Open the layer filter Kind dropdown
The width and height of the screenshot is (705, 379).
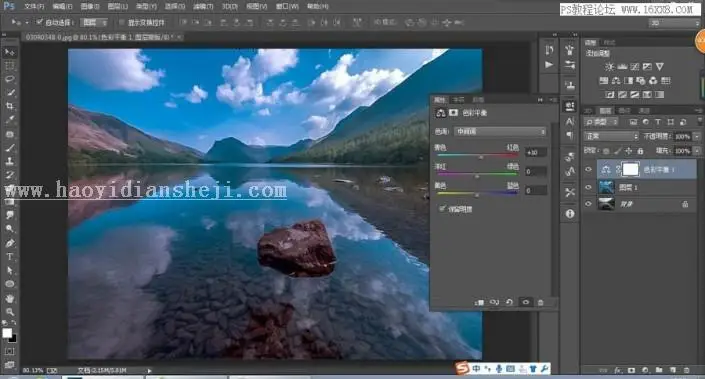(x=601, y=122)
